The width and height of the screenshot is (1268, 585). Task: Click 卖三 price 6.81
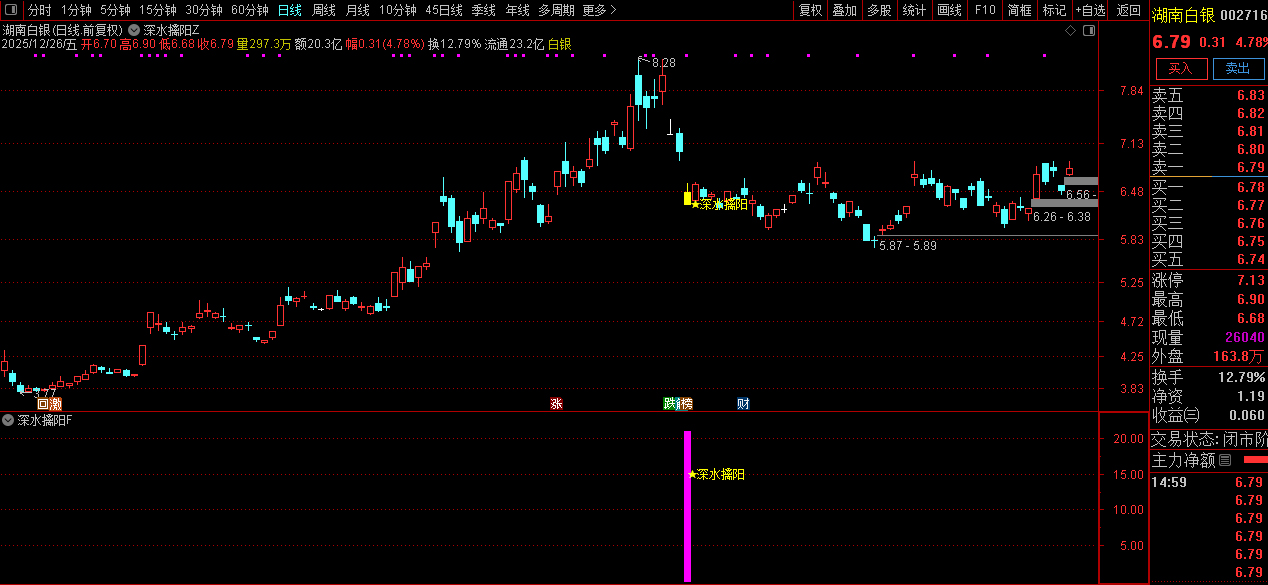[x=1250, y=132]
